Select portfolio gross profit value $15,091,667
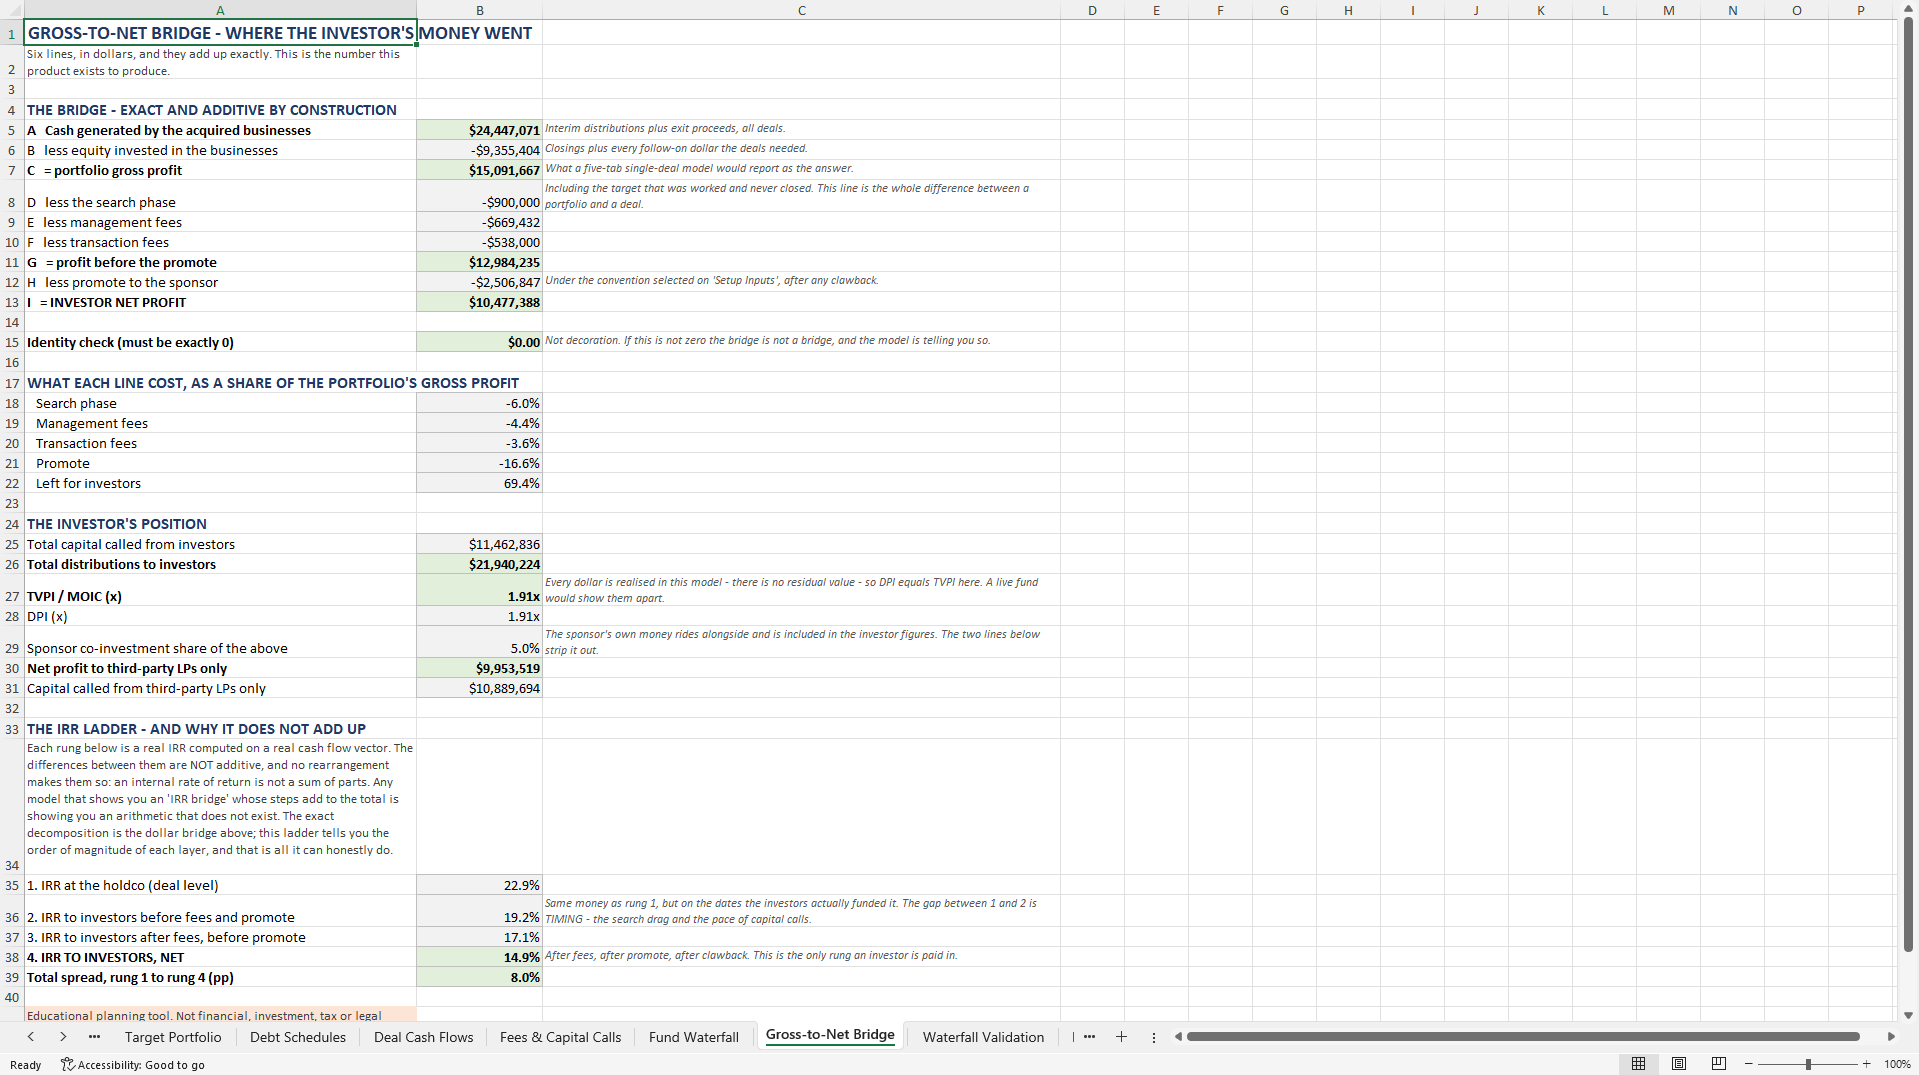The image size is (1919, 1075). [x=479, y=170]
